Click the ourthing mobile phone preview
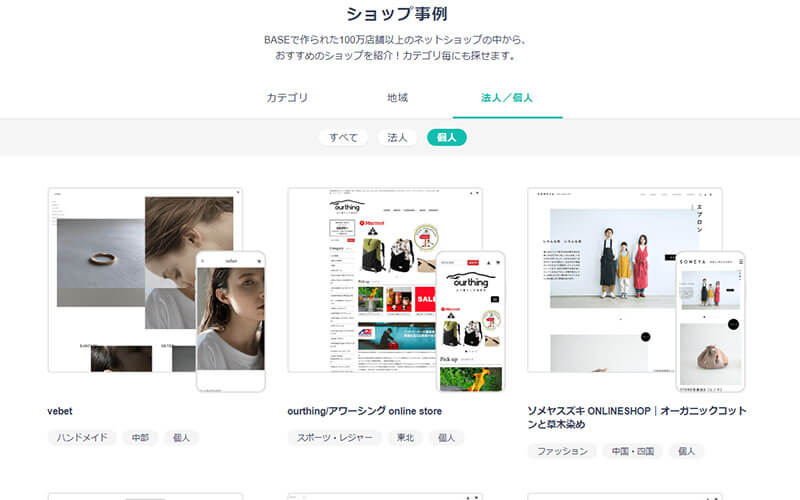The image size is (800, 500). (471, 320)
